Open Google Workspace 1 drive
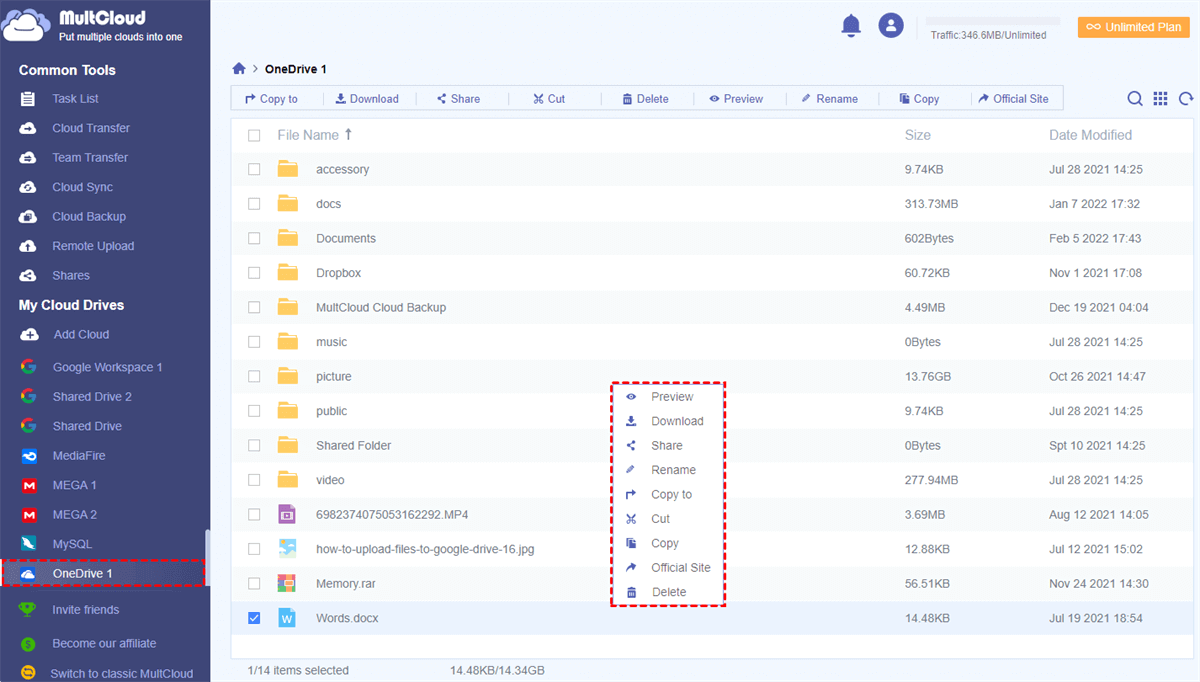This screenshot has width=1200, height=682. (107, 367)
